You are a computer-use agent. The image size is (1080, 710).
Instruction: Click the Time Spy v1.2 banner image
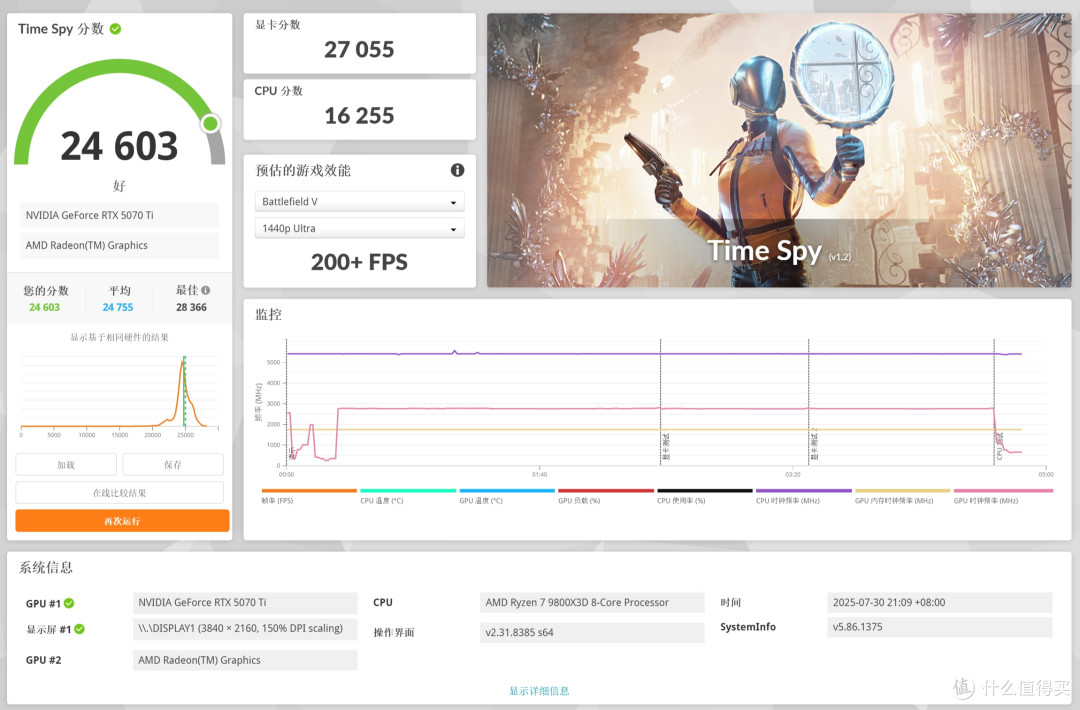pyautogui.click(x=779, y=150)
